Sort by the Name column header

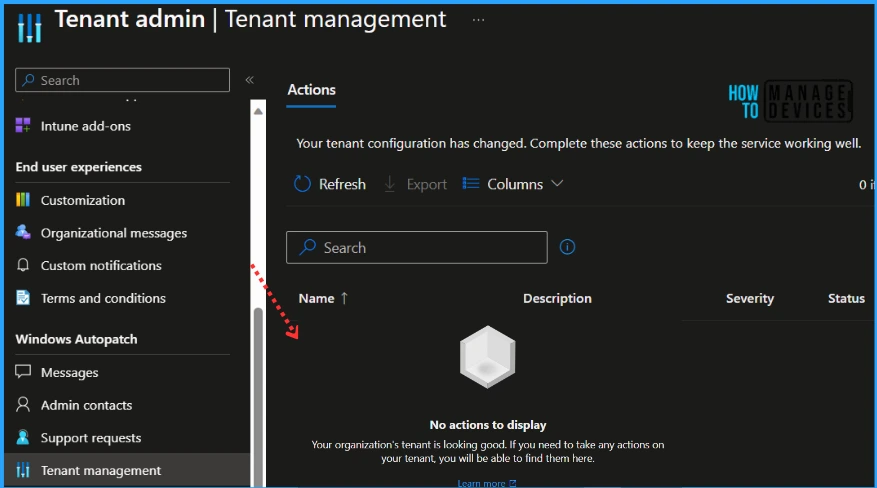coord(317,299)
